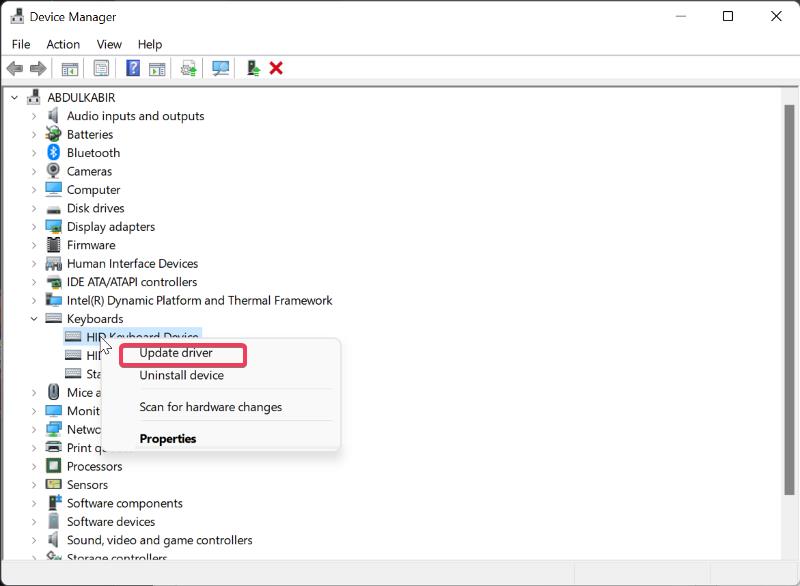The width and height of the screenshot is (800, 586).
Task: Expand Sound, video and game controllers
Action: click(x=34, y=540)
